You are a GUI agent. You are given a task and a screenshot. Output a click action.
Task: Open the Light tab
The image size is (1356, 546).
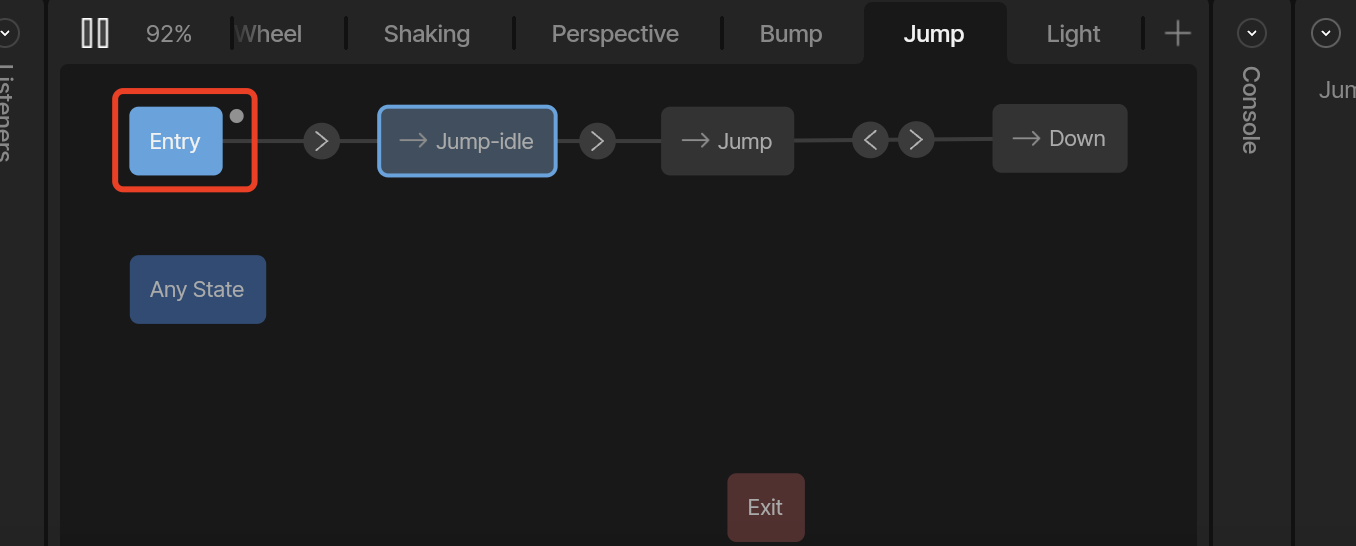[x=1074, y=33]
